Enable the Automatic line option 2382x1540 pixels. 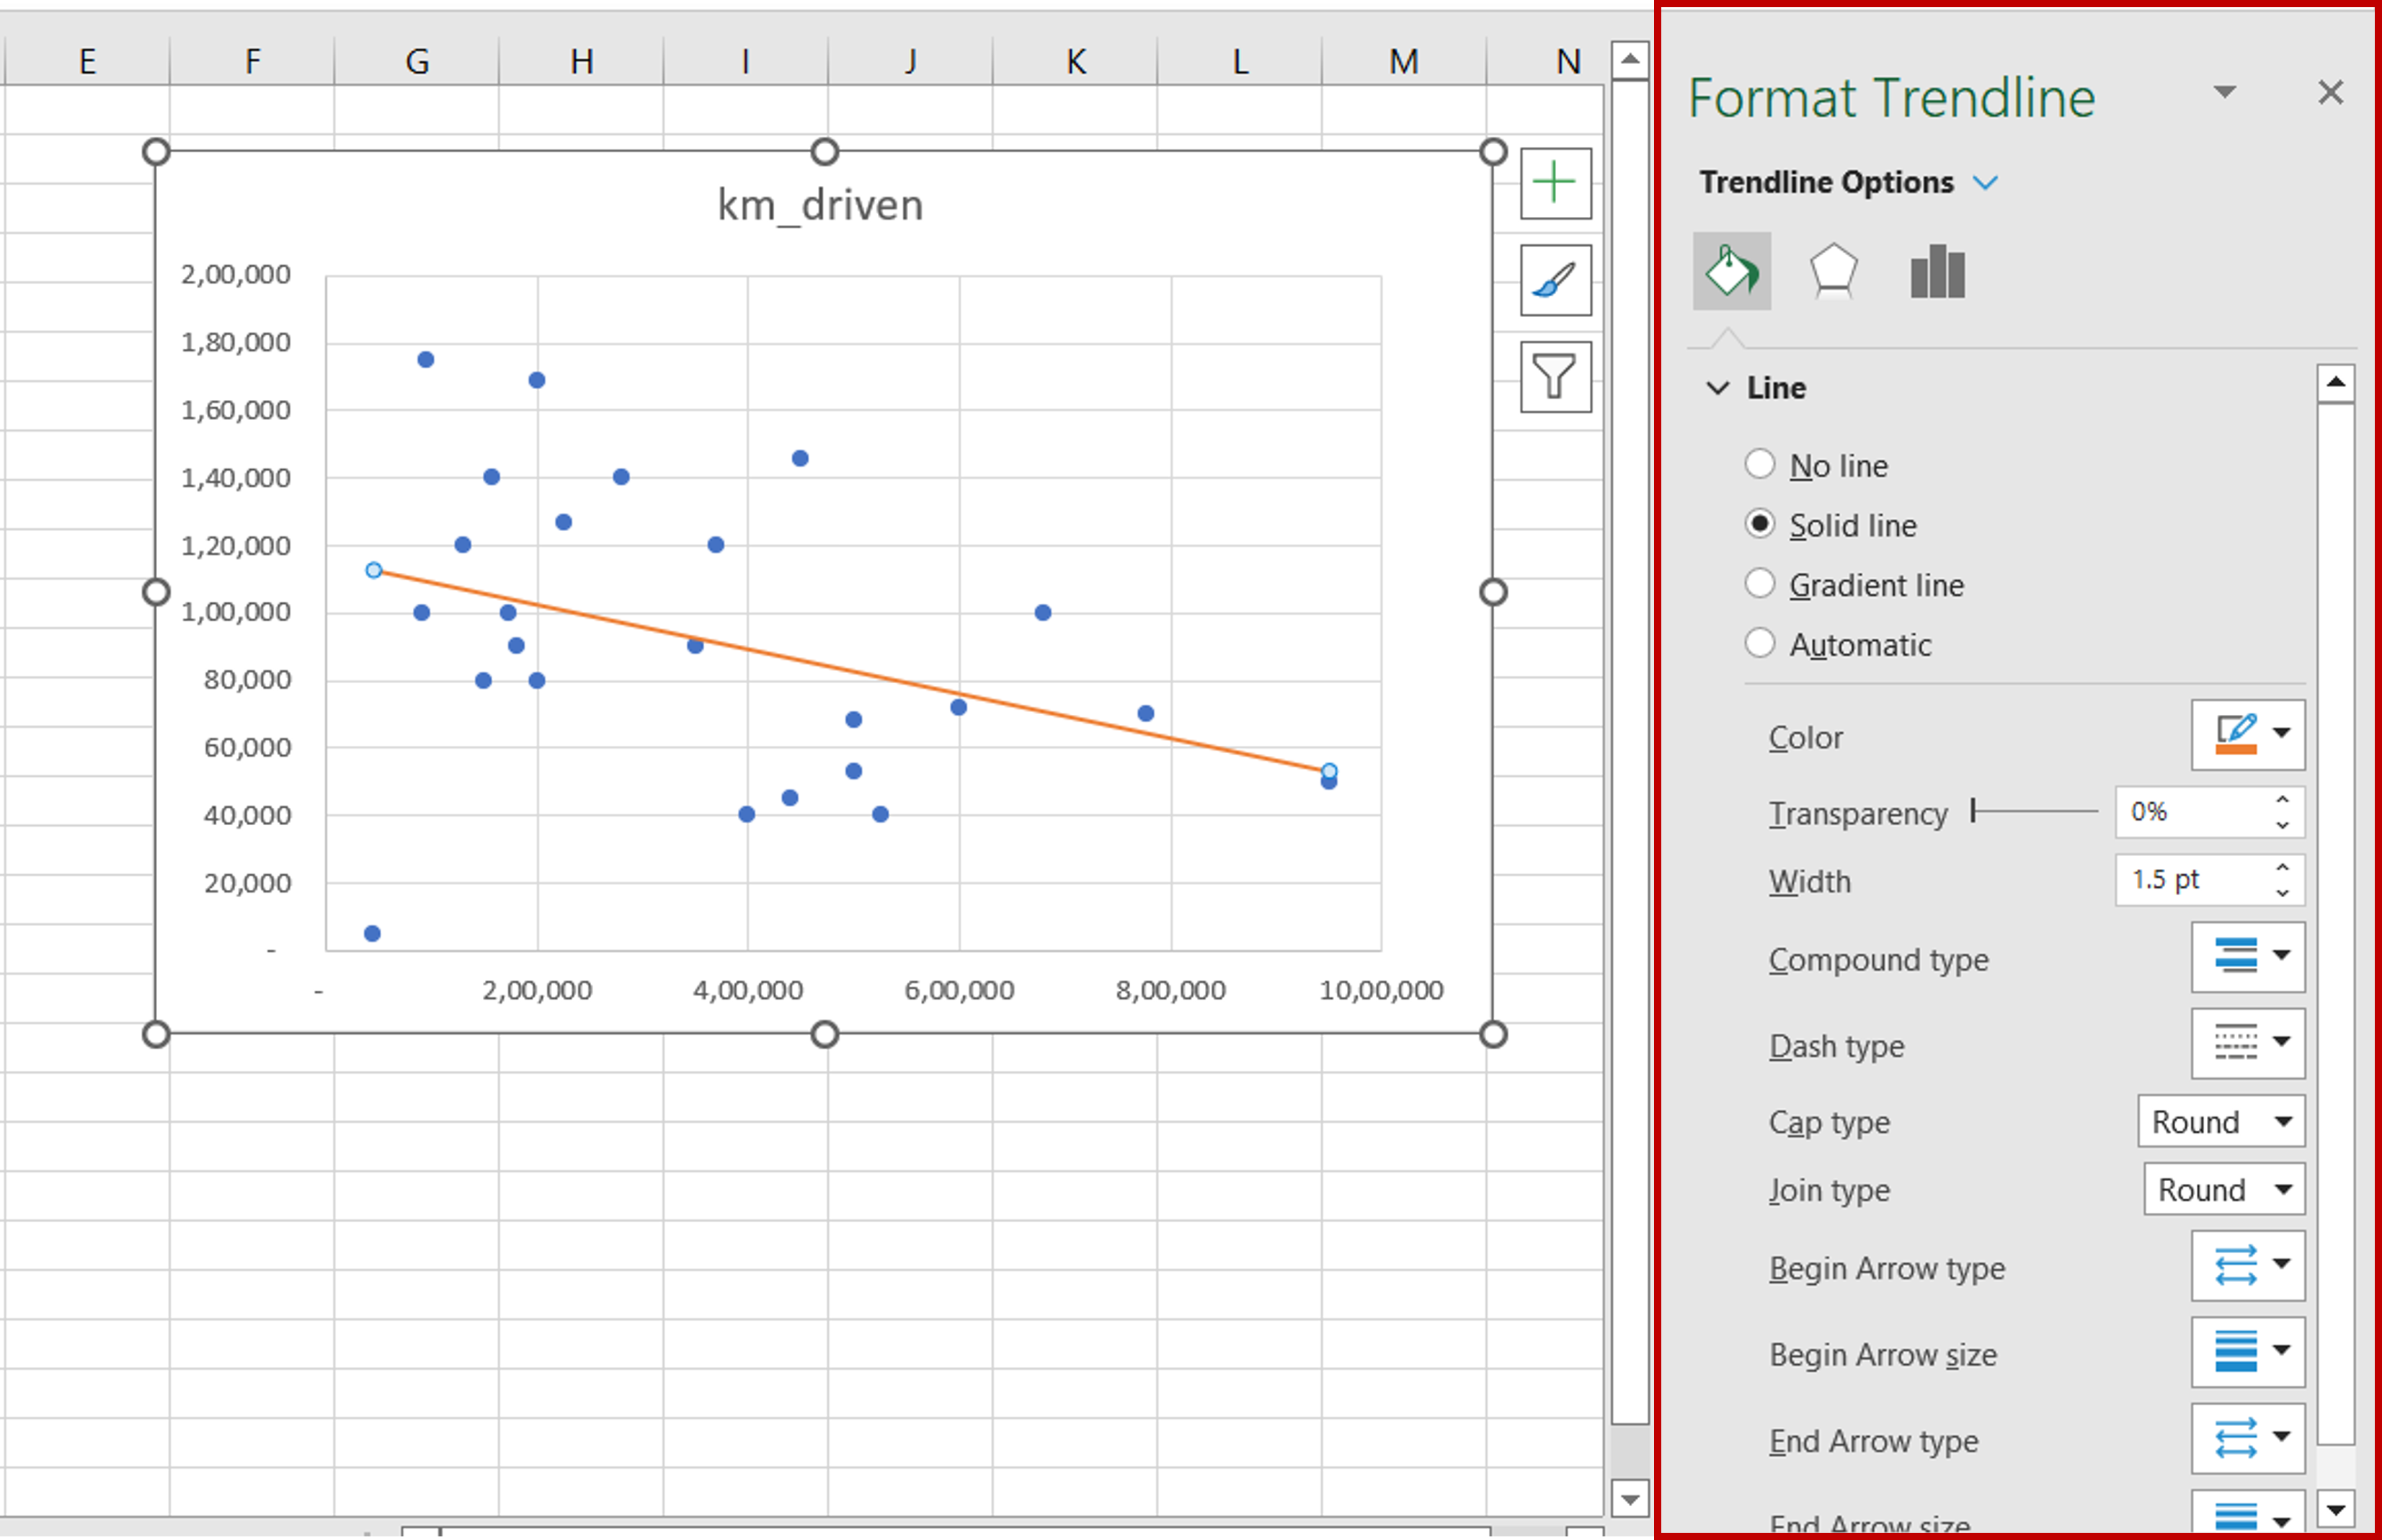pyautogui.click(x=1761, y=643)
